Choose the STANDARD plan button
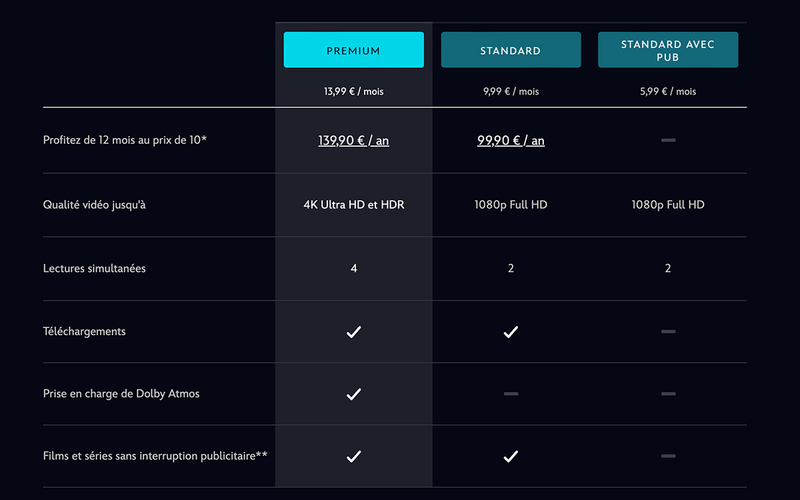This screenshot has height=500, width=800. pyautogui.click(x=510, y=50)
